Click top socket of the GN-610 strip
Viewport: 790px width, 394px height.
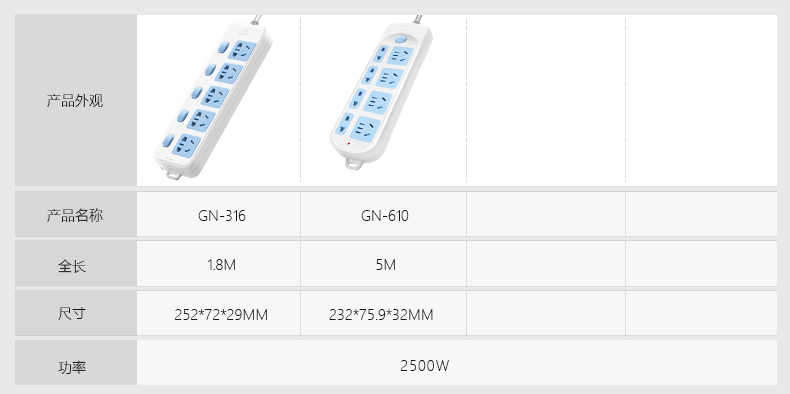[x=401, y=56]
